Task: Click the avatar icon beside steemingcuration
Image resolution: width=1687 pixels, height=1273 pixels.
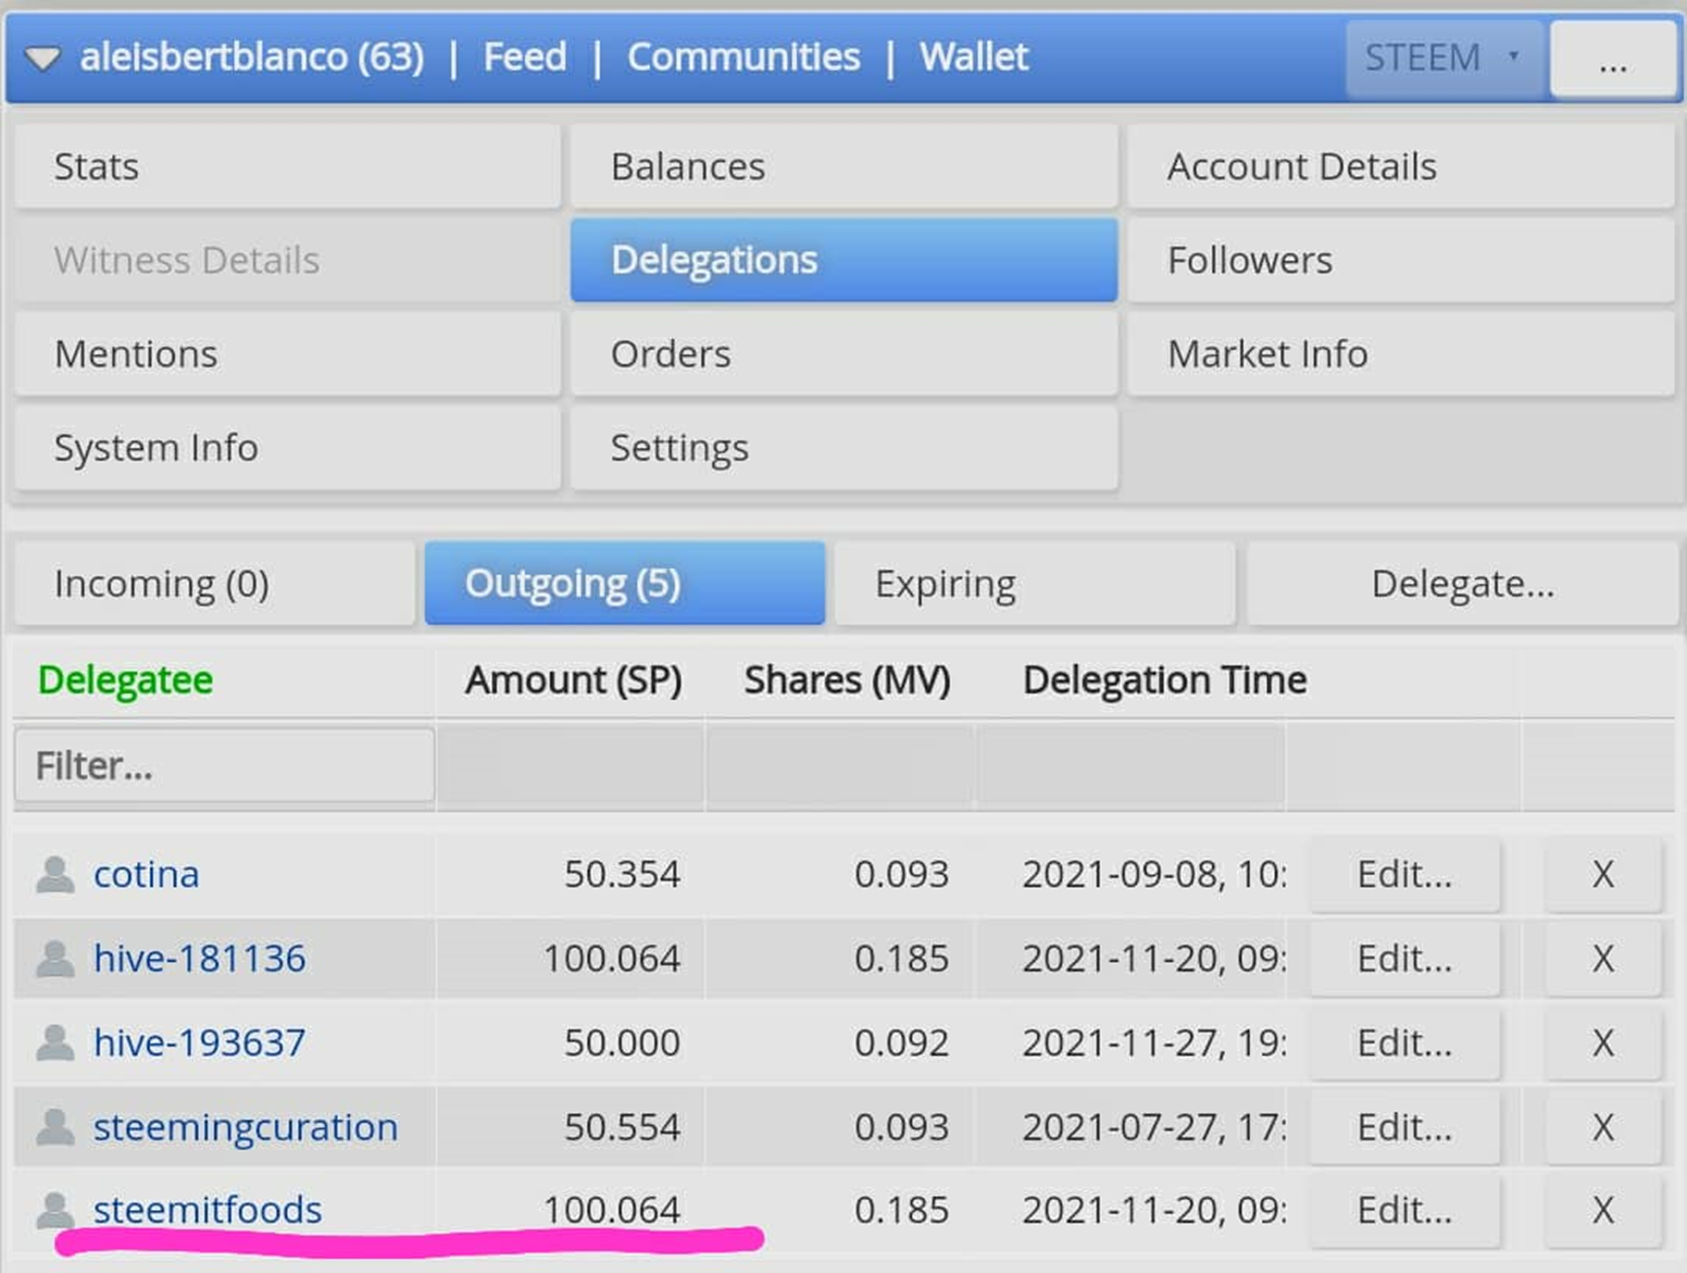Action: (x=55, y=1127)
